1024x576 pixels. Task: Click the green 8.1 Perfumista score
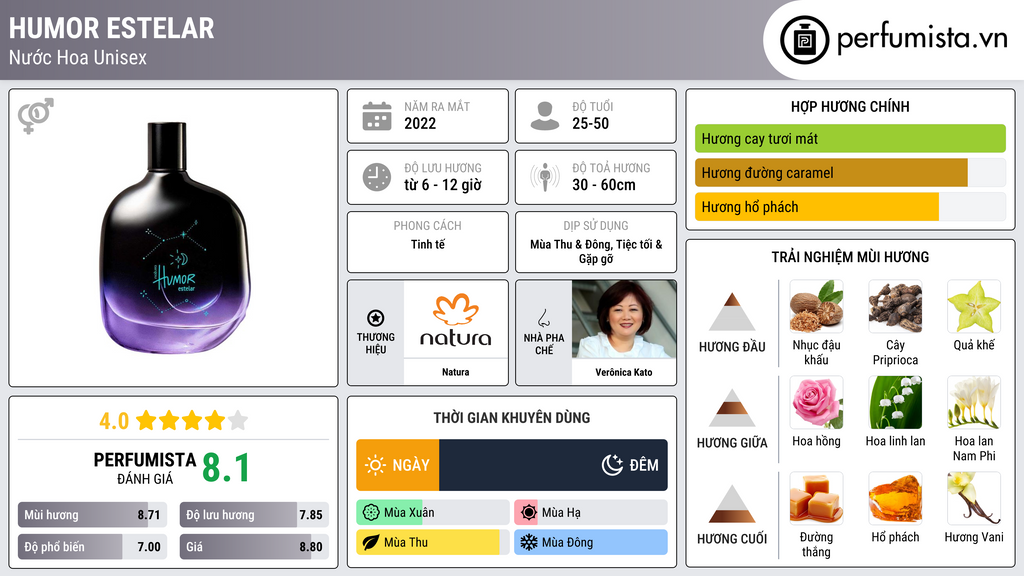point(226,468)
